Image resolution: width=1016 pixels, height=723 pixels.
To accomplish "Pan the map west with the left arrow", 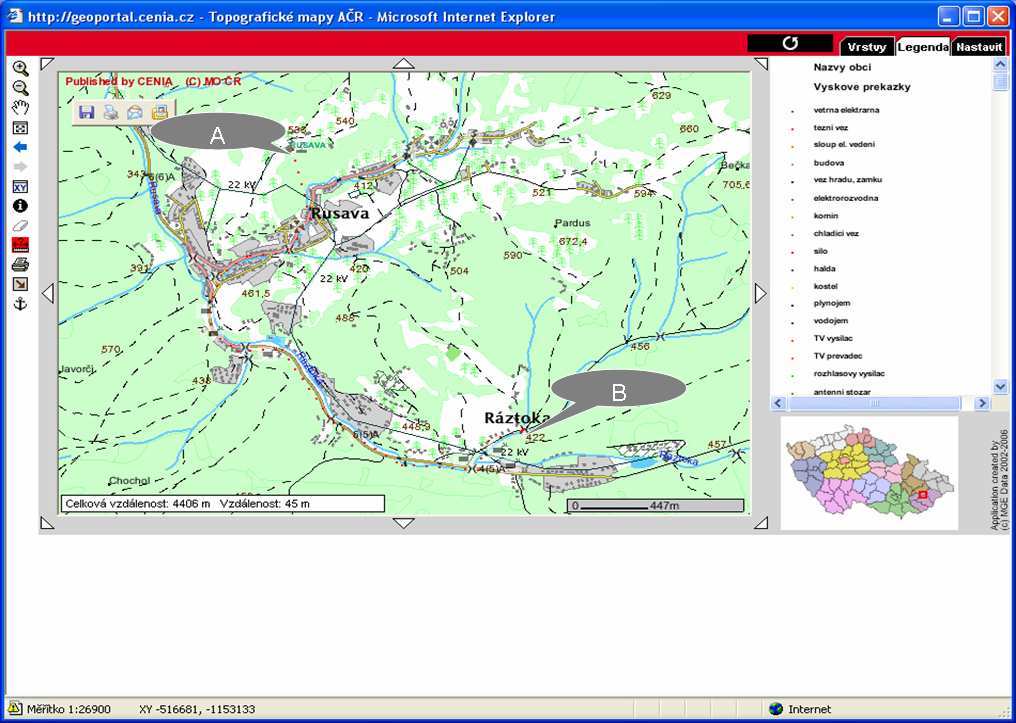I will pos(47,293).
